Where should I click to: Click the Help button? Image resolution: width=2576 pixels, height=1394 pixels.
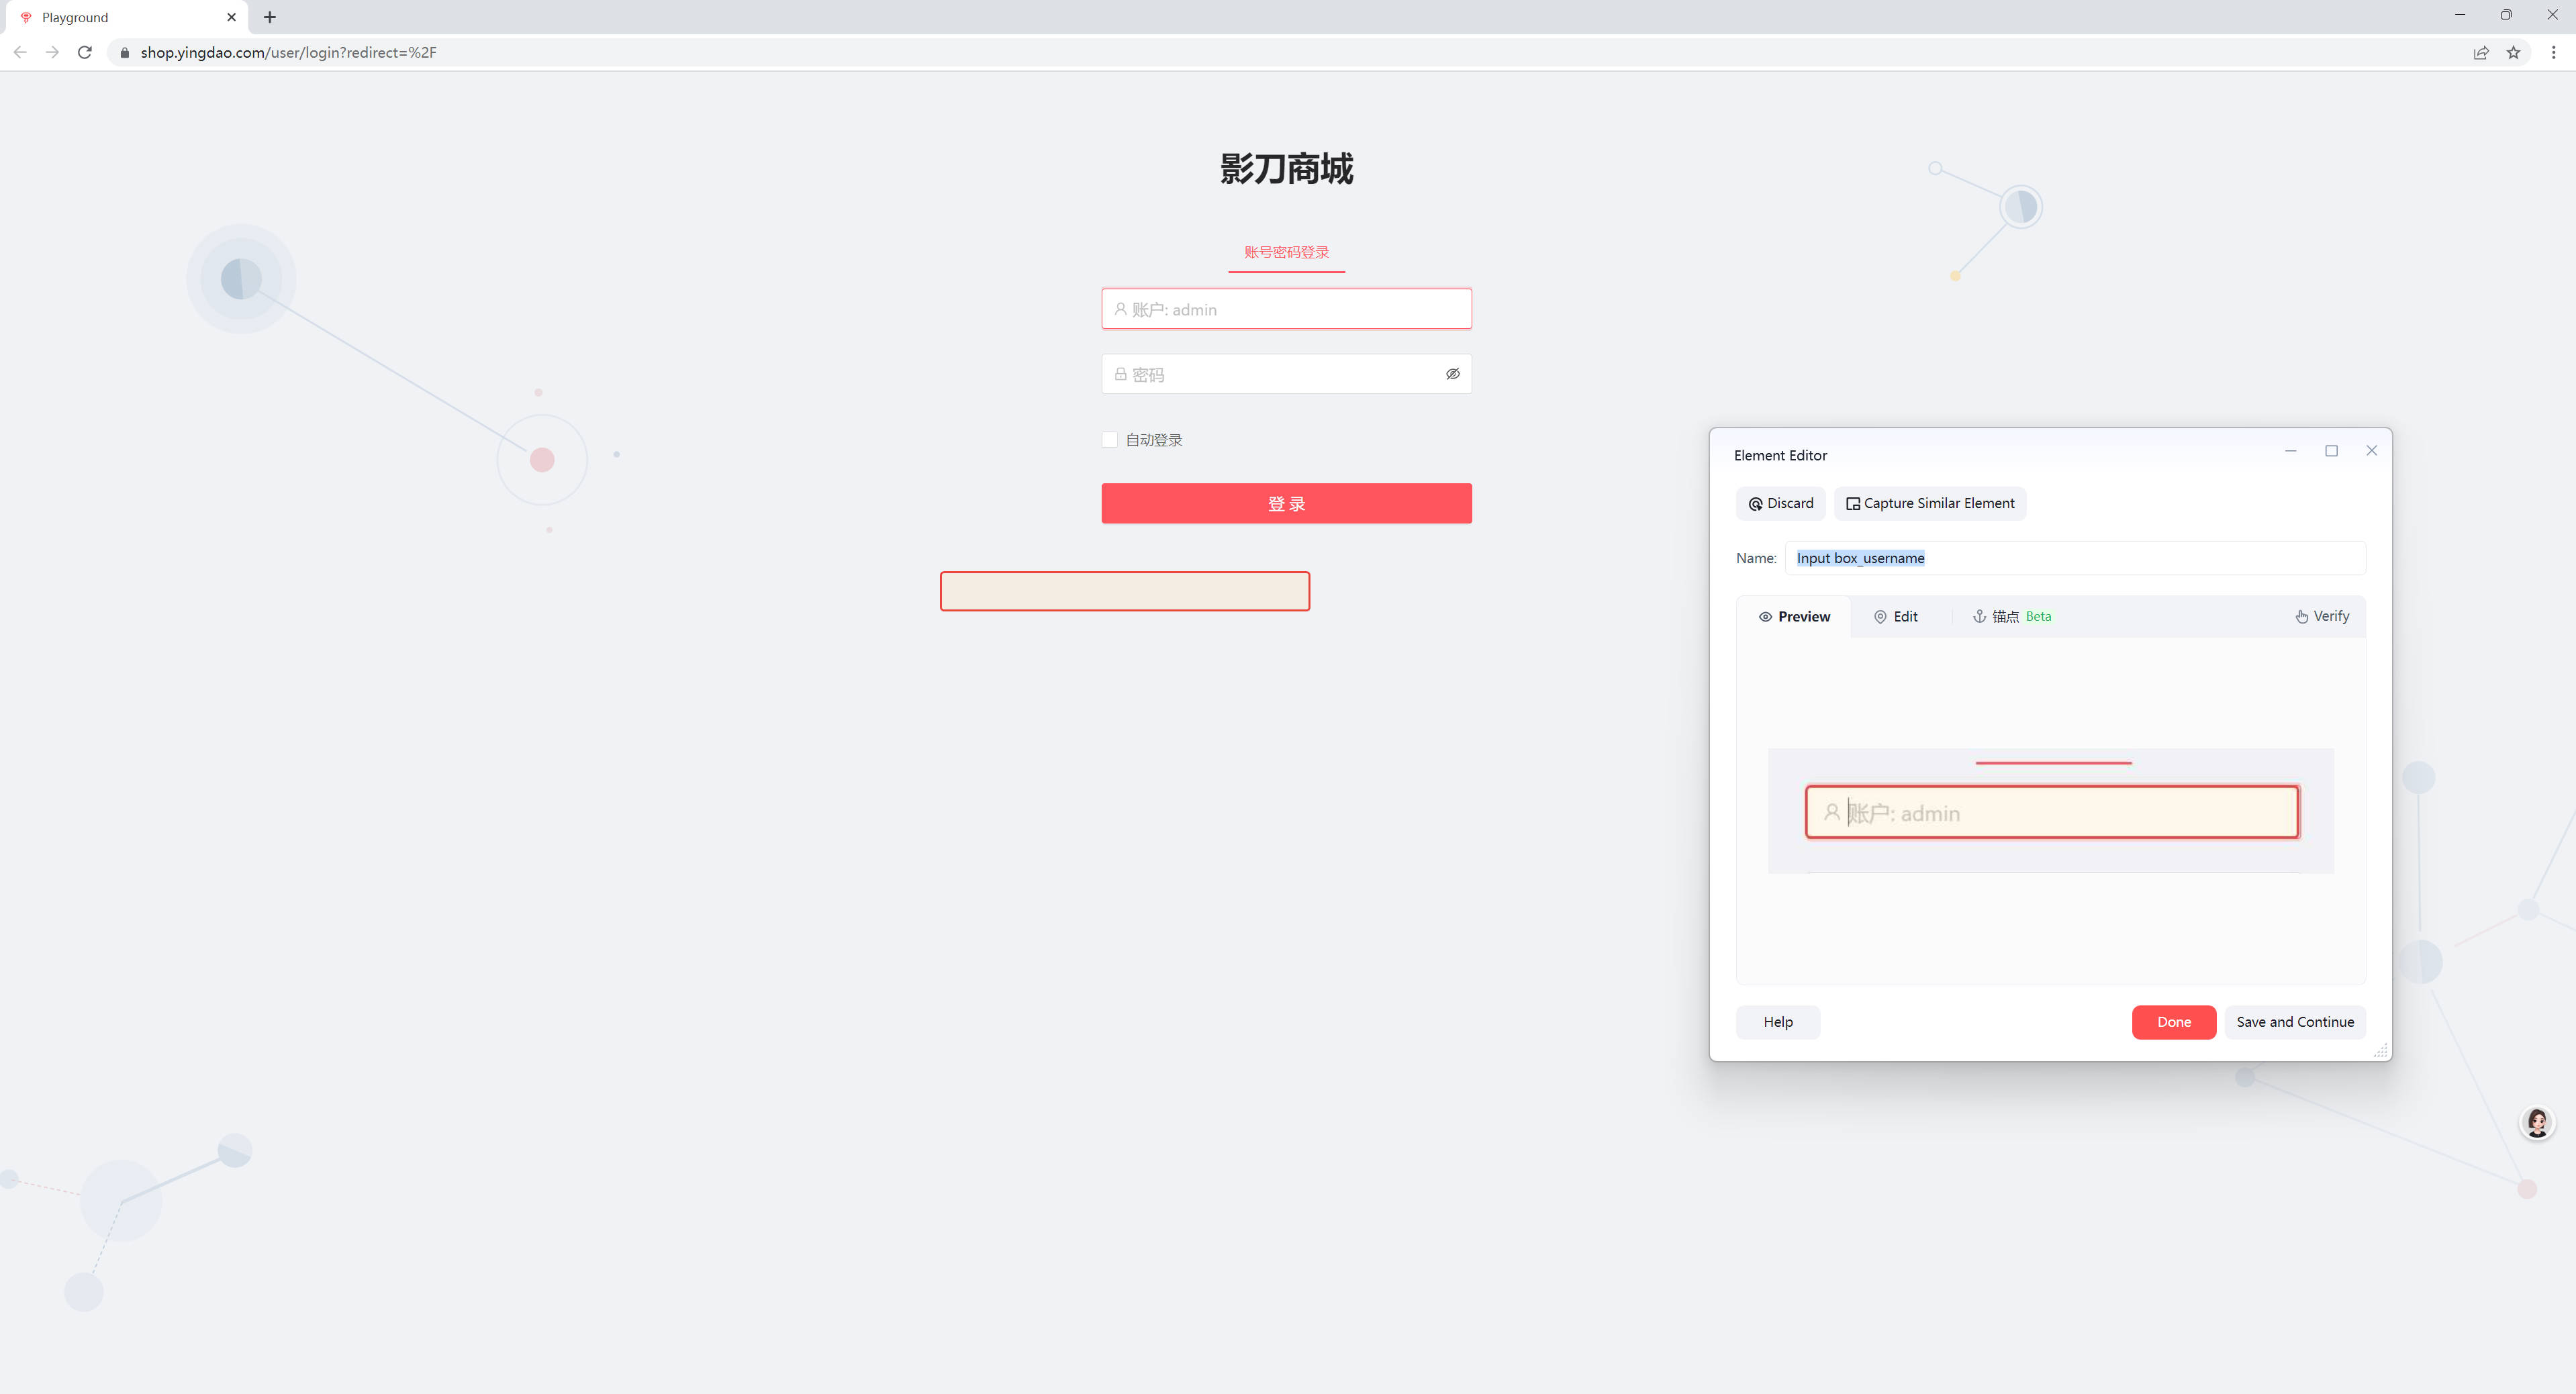point(1777,1022)
